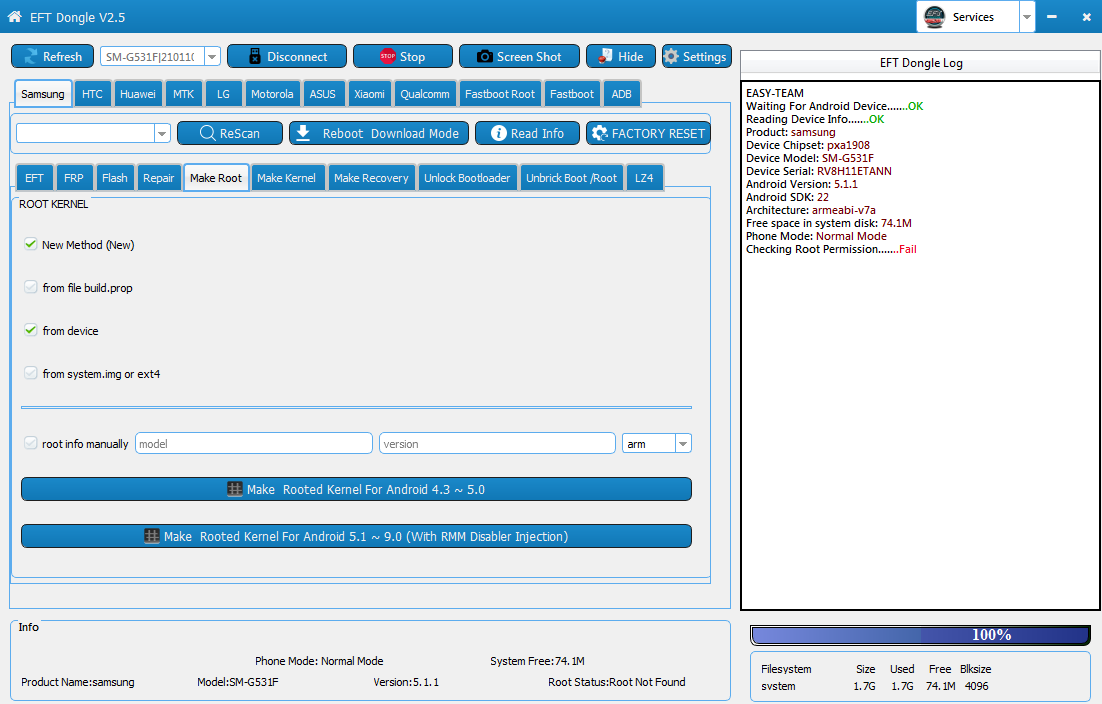Image resolution: width=1102 pixels, height=704 pixels.
Task: Open the Unlock Bootloader tab
Action: [467, 178]
